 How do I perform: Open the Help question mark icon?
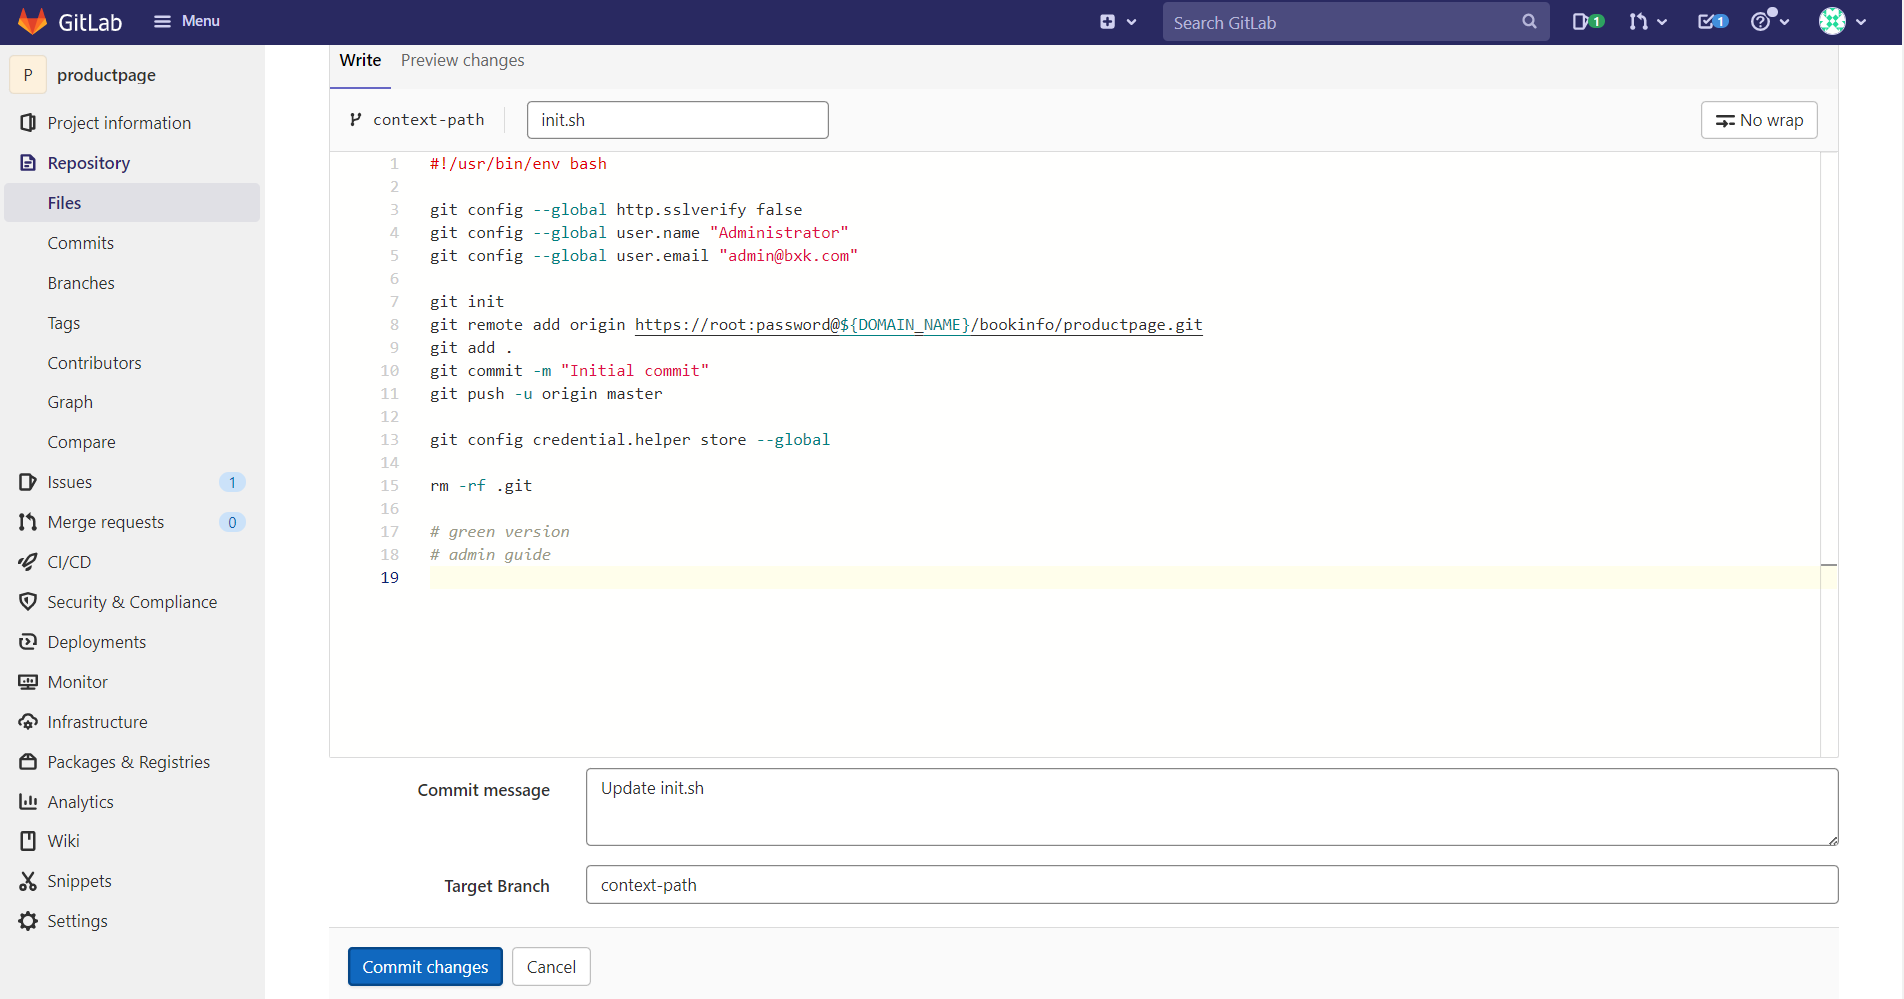(1761, 21)
